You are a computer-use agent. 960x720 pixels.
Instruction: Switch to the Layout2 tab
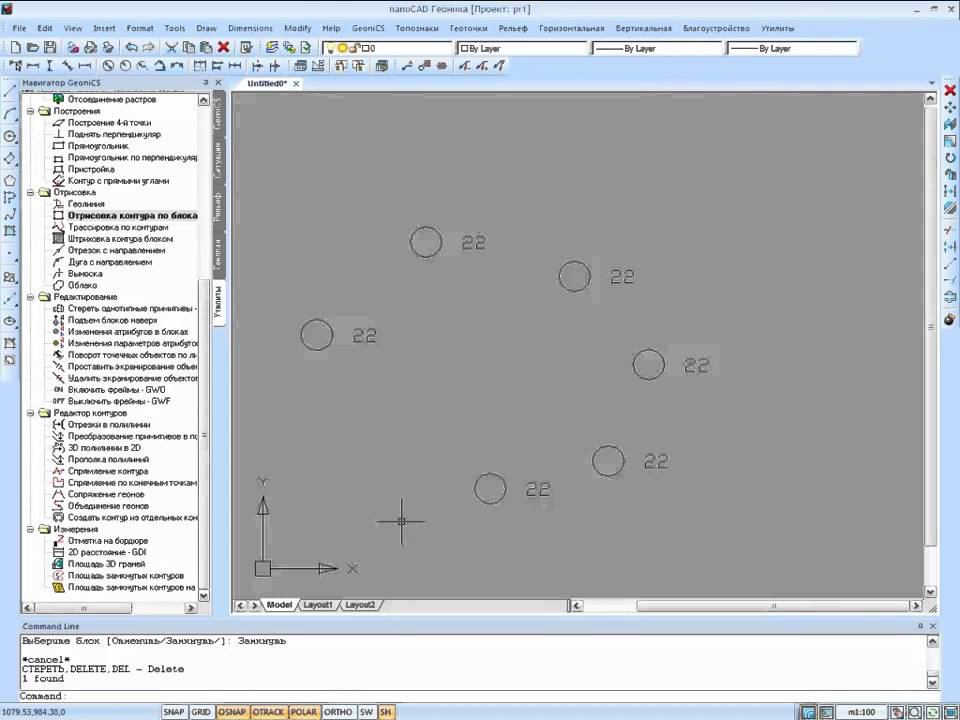(x=360, y=605)
